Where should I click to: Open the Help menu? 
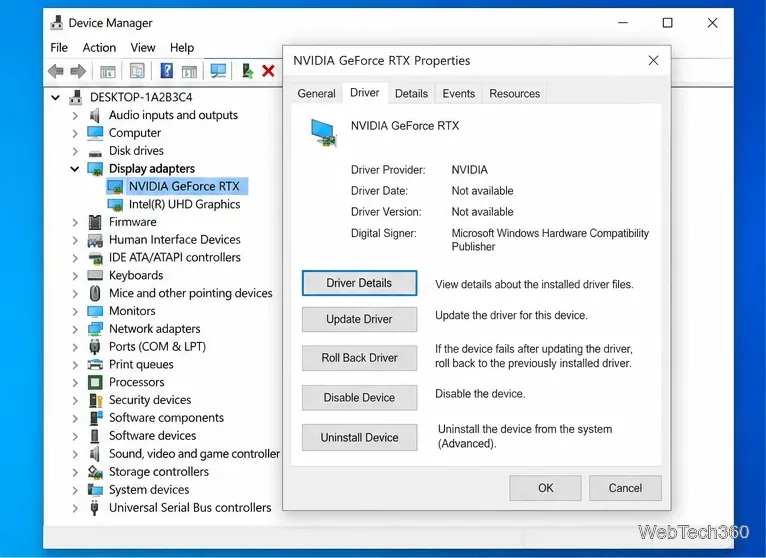click(x=182, y=47)
